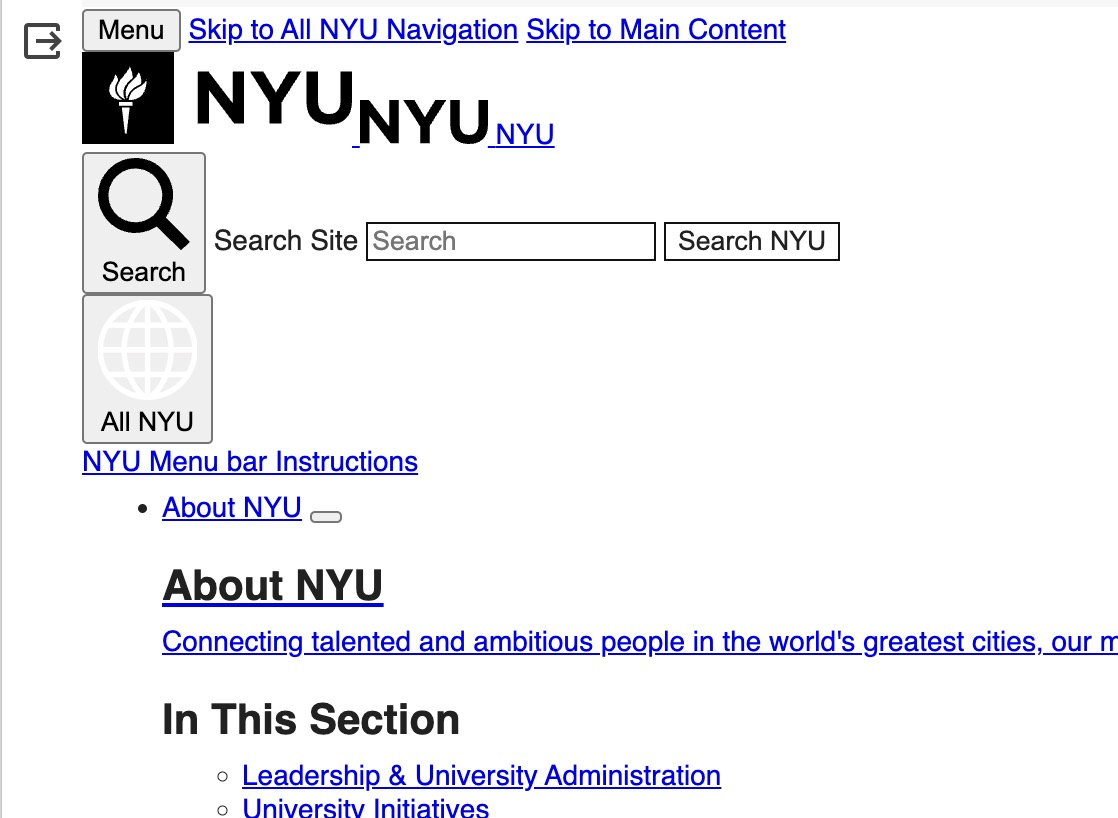
Task: Click the small NYU text link
Action: pos(525,134)
